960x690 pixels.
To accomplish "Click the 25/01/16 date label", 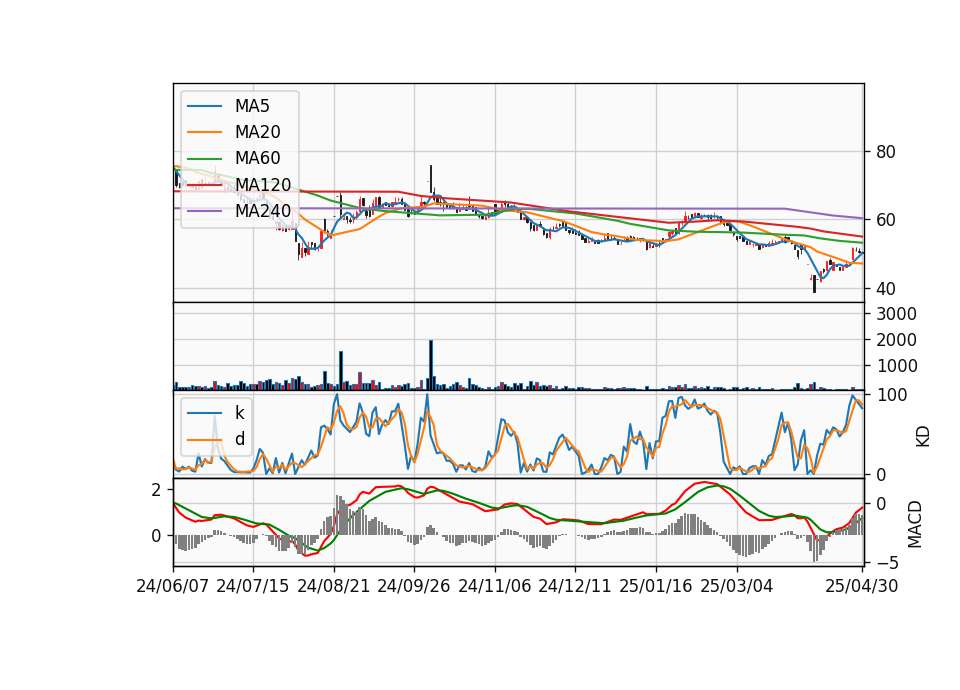I will point(656,587).
